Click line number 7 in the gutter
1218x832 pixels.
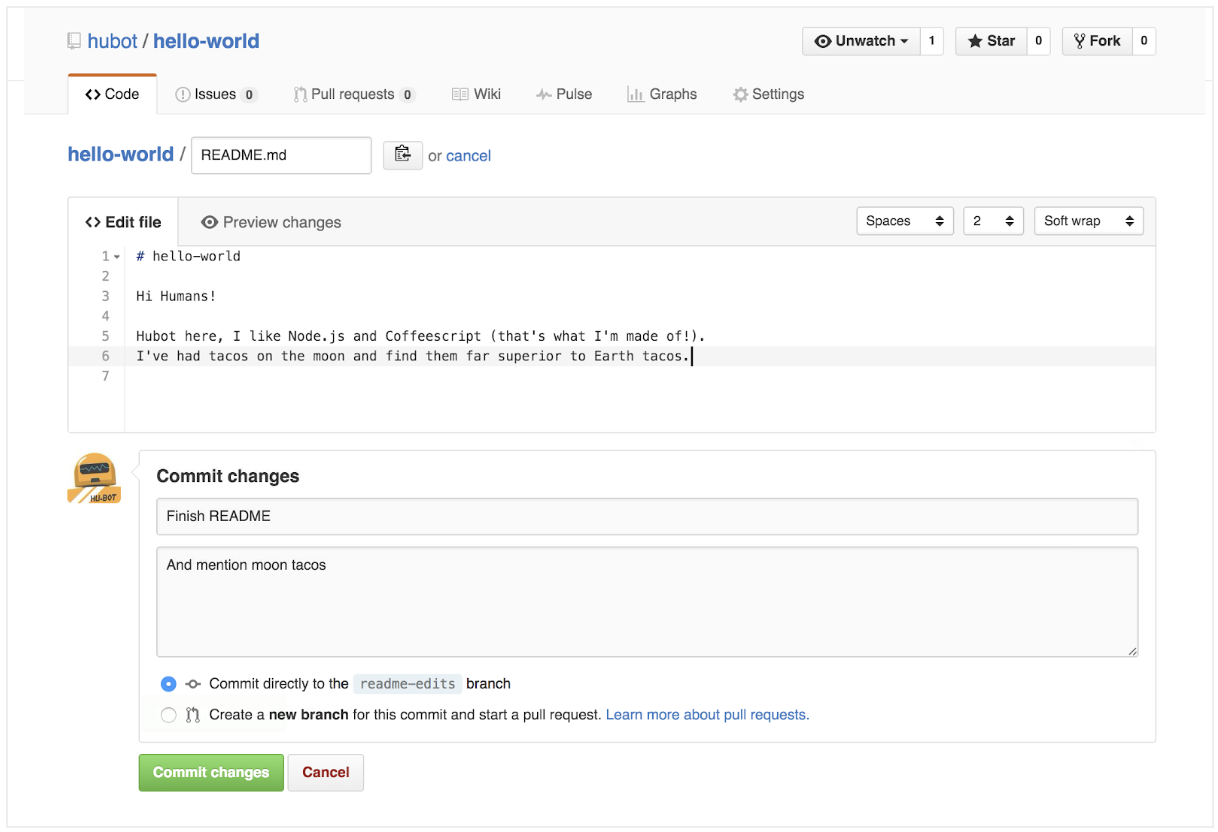click(x=105, y=376)
